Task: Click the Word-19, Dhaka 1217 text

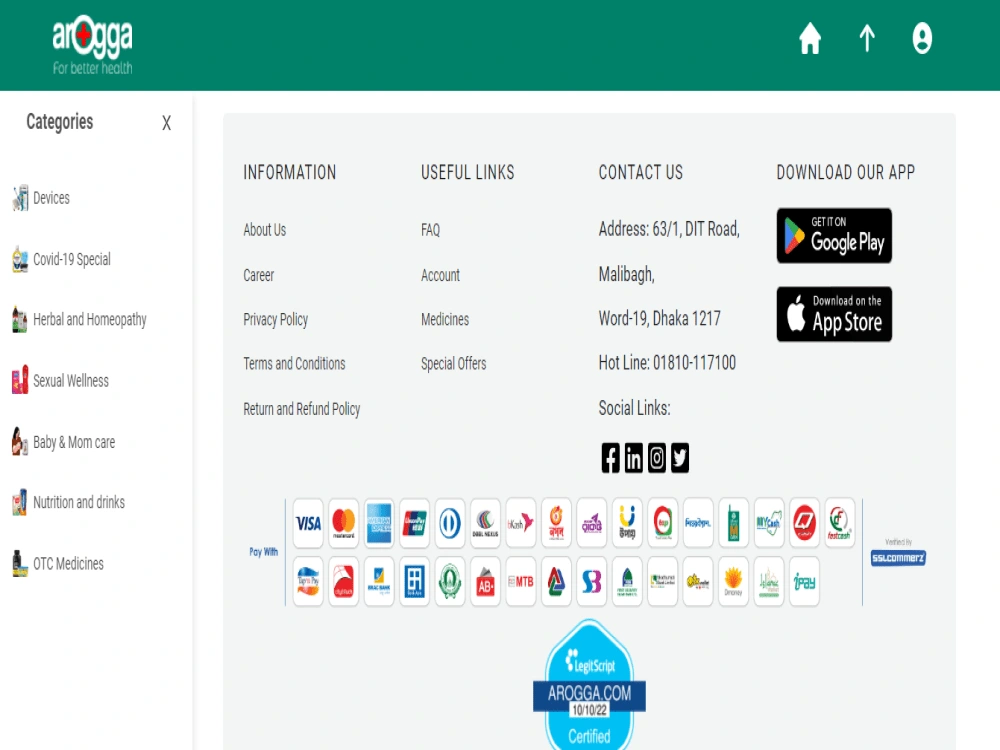Action: click(x=659, y=318)
